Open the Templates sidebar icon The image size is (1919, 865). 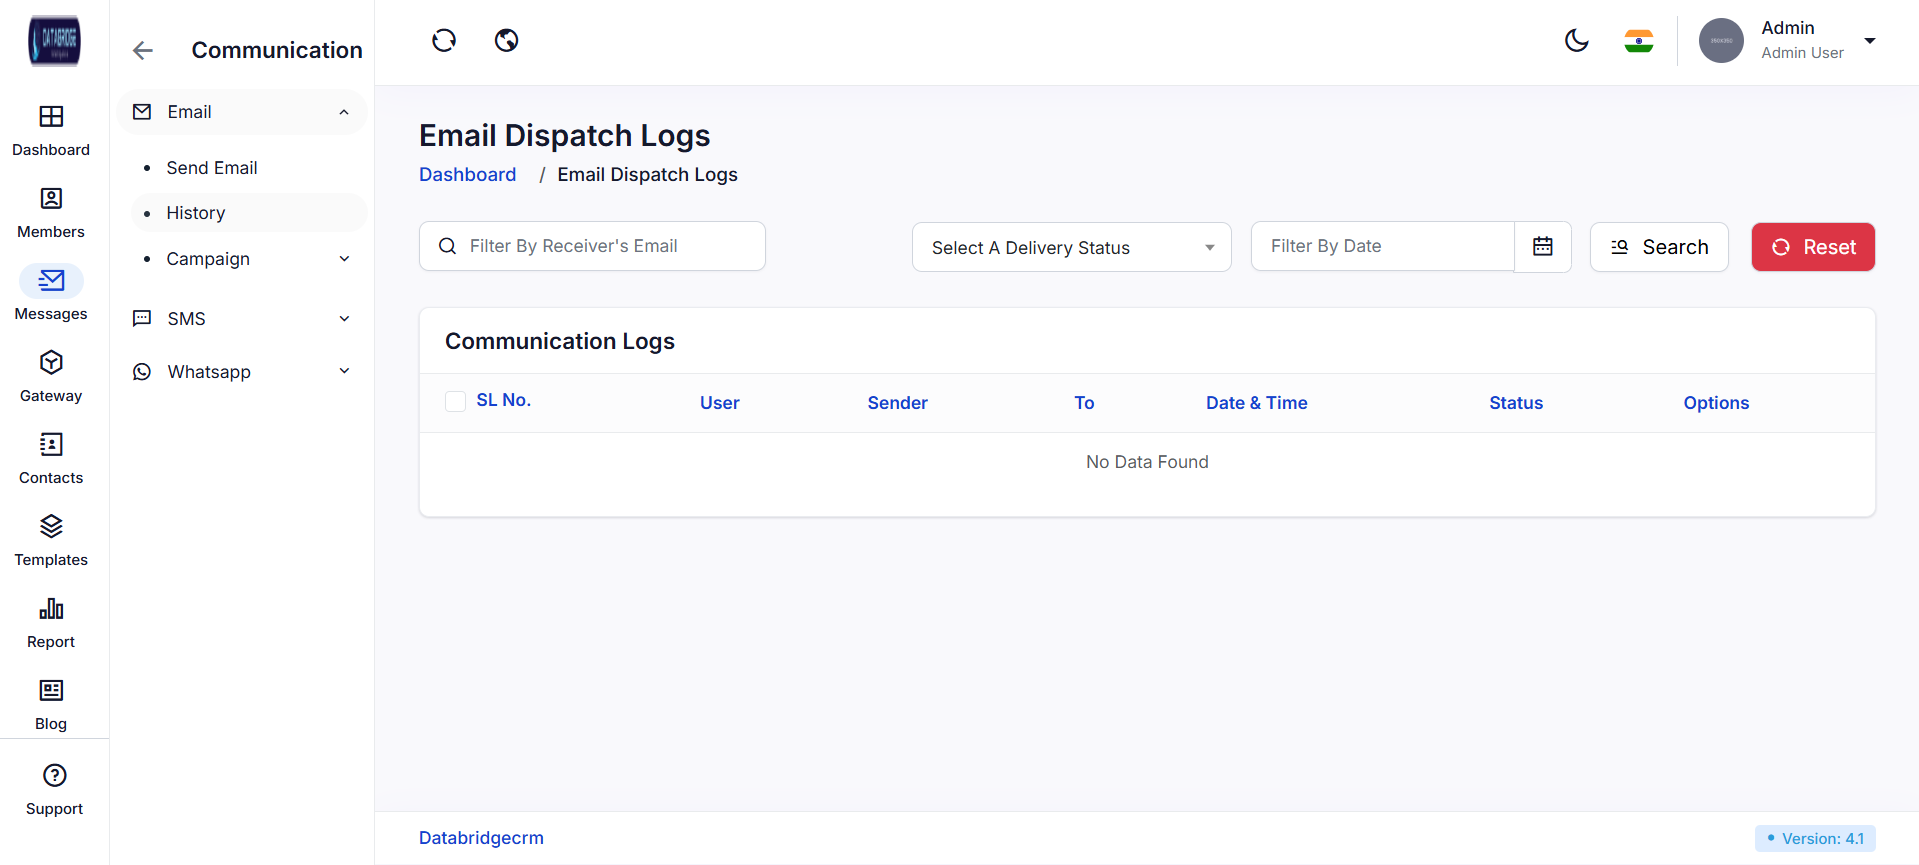[x=51, y=527]
